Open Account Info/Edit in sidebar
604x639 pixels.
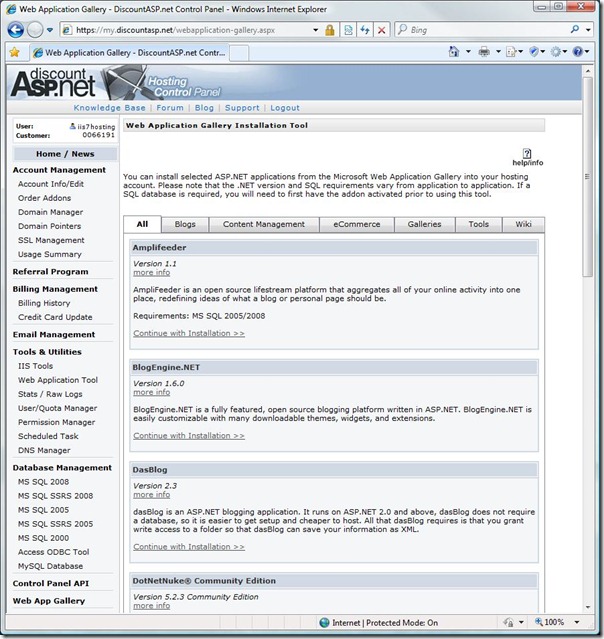tap(51, 184)
